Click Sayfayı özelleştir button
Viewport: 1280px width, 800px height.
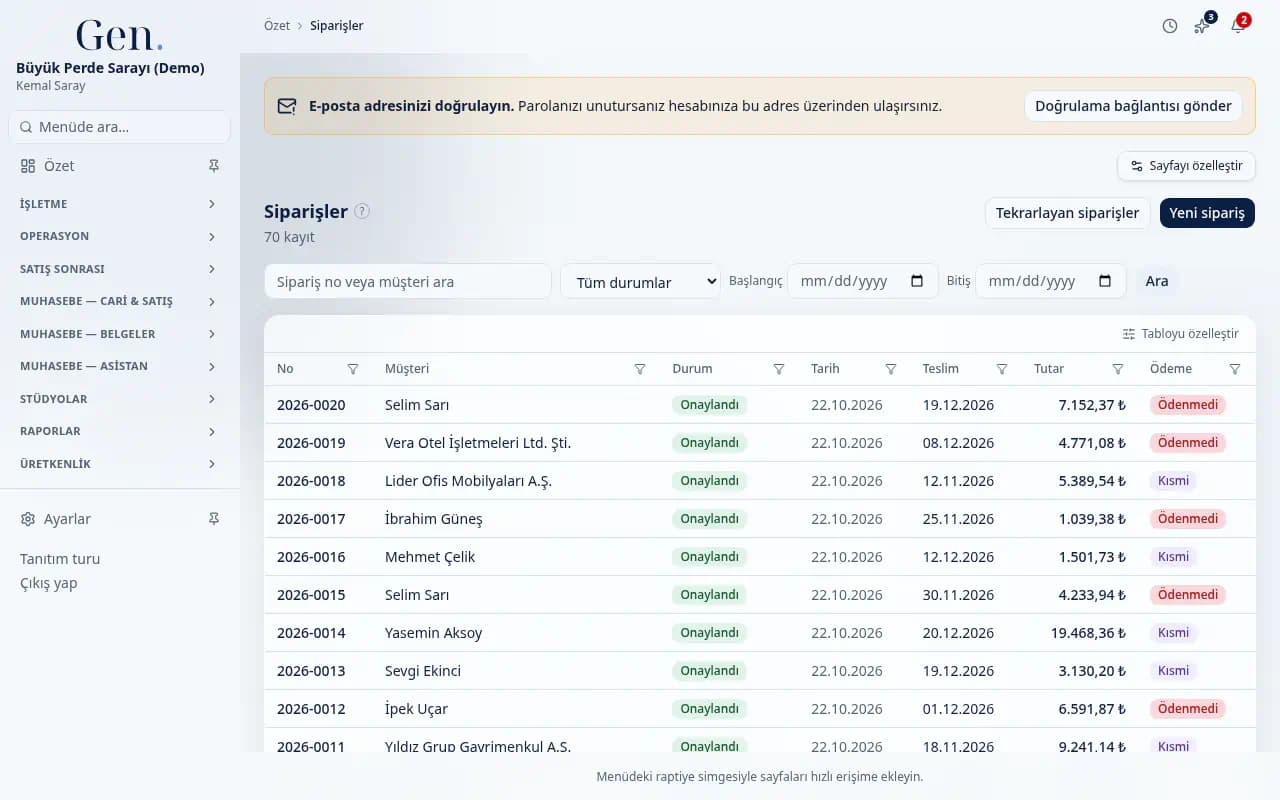1186,166
